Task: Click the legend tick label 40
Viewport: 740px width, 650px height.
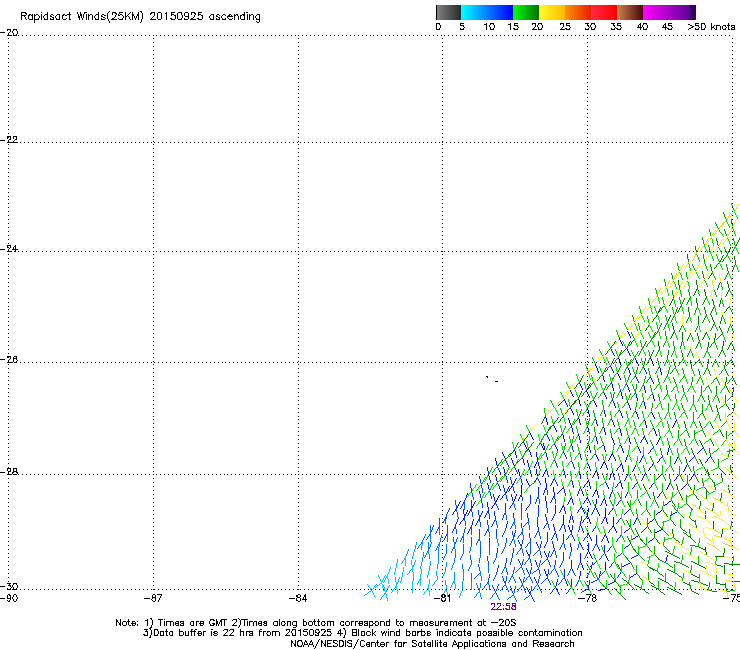Action: (642, 27)
